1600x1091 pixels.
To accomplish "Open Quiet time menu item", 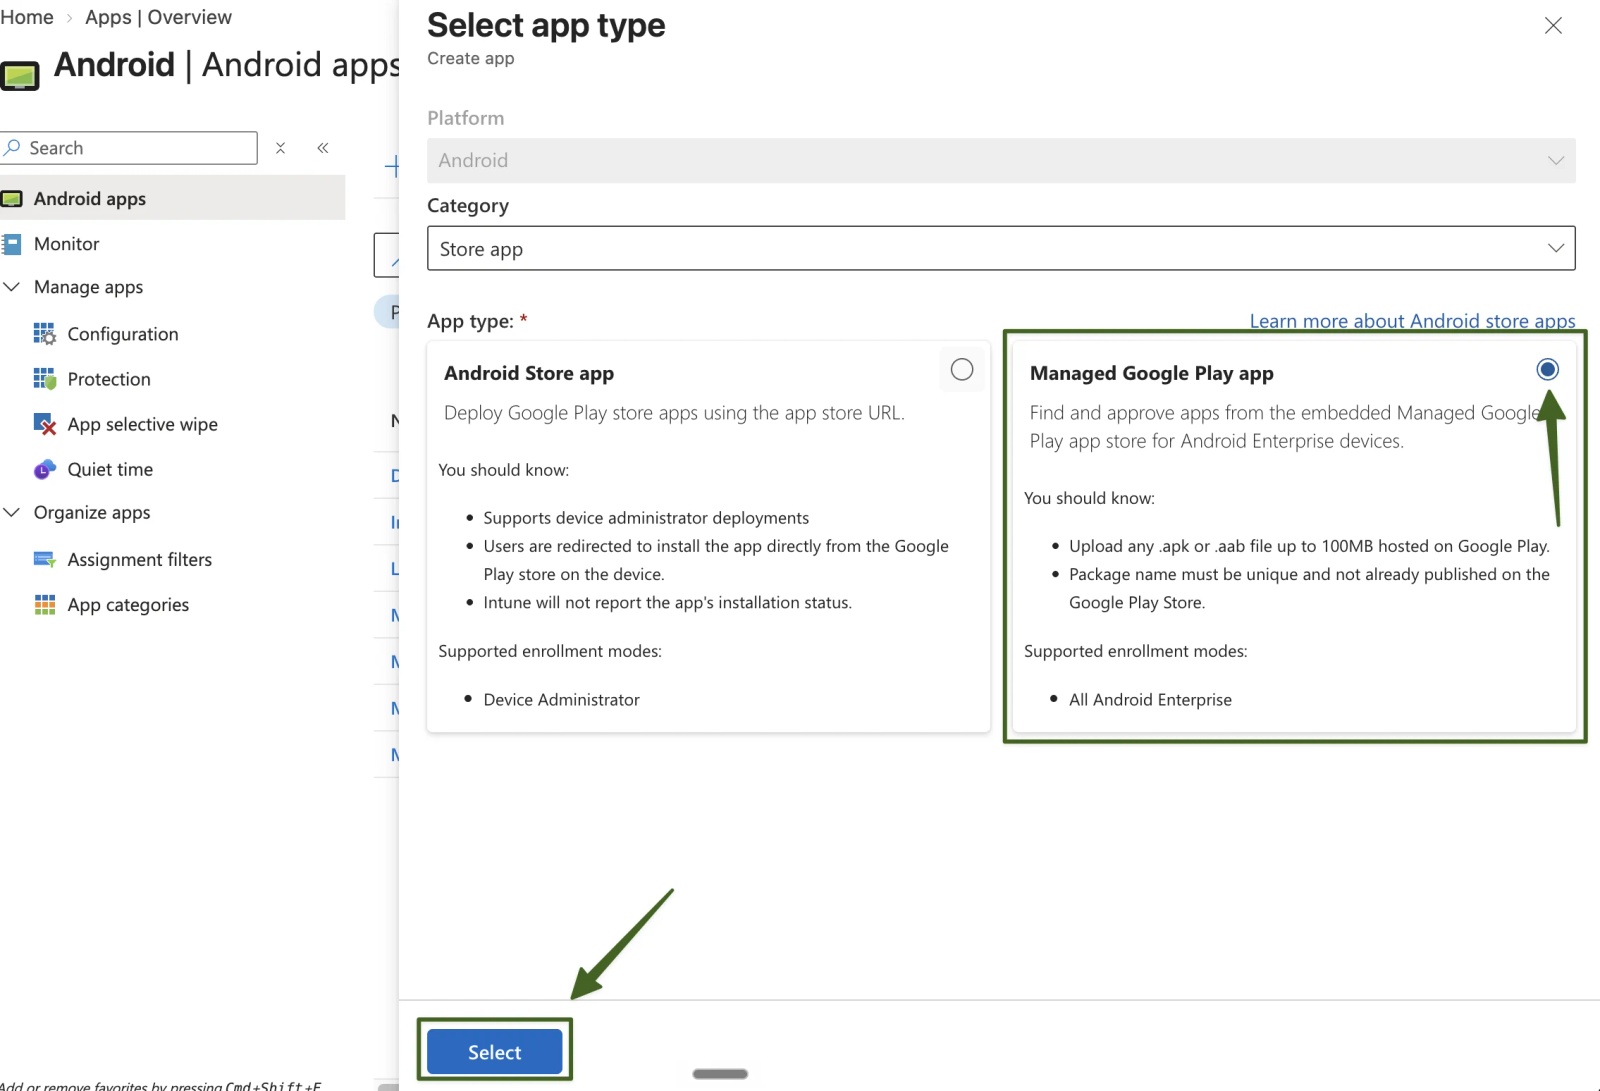I will coord(110,469).
